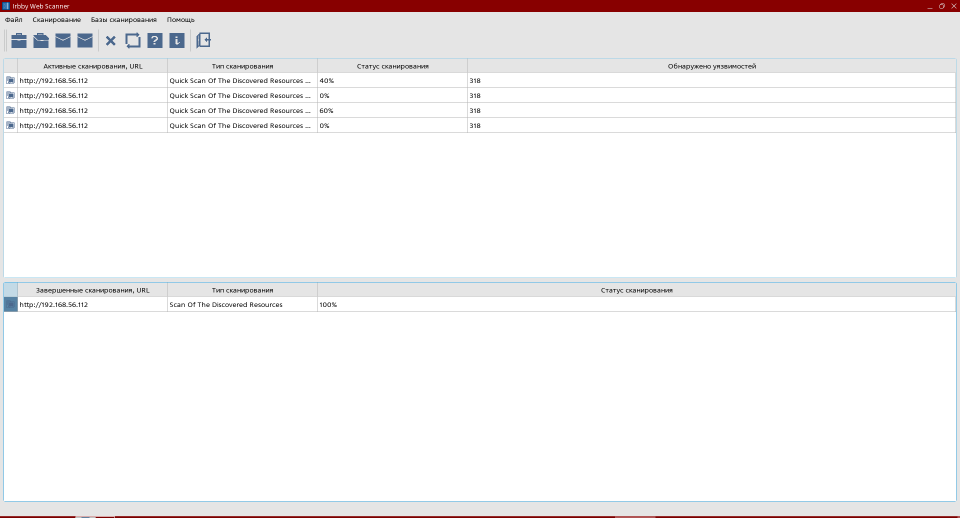Screen dimensions: 961x518
Task: Click the refresh loop arrows icon
Action: tap(133, 41)
